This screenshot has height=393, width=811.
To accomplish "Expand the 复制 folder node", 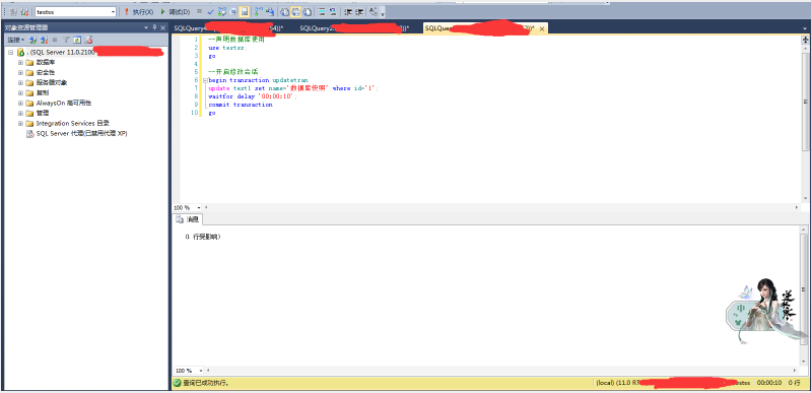I will click(x=21, y=93).
